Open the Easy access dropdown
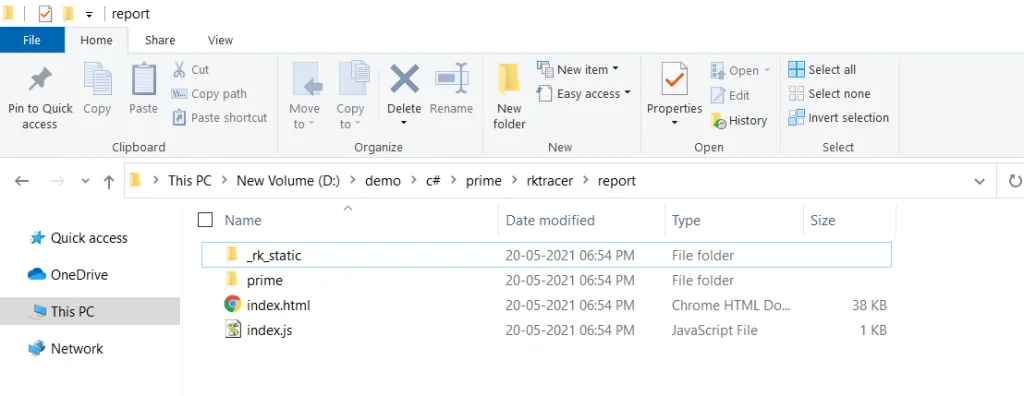The image size is (1024, 396). (583, 93)
